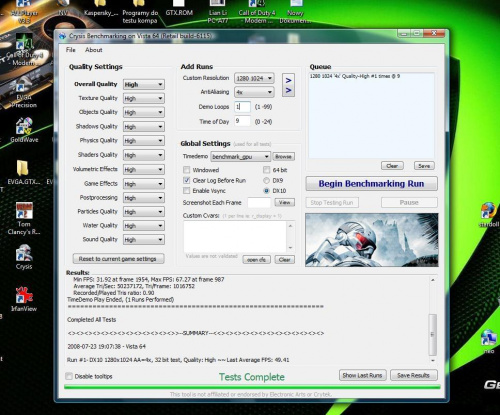Screen dimensions: 500x415
Task: Select the DX9 radio button
Action: (266, 180)
